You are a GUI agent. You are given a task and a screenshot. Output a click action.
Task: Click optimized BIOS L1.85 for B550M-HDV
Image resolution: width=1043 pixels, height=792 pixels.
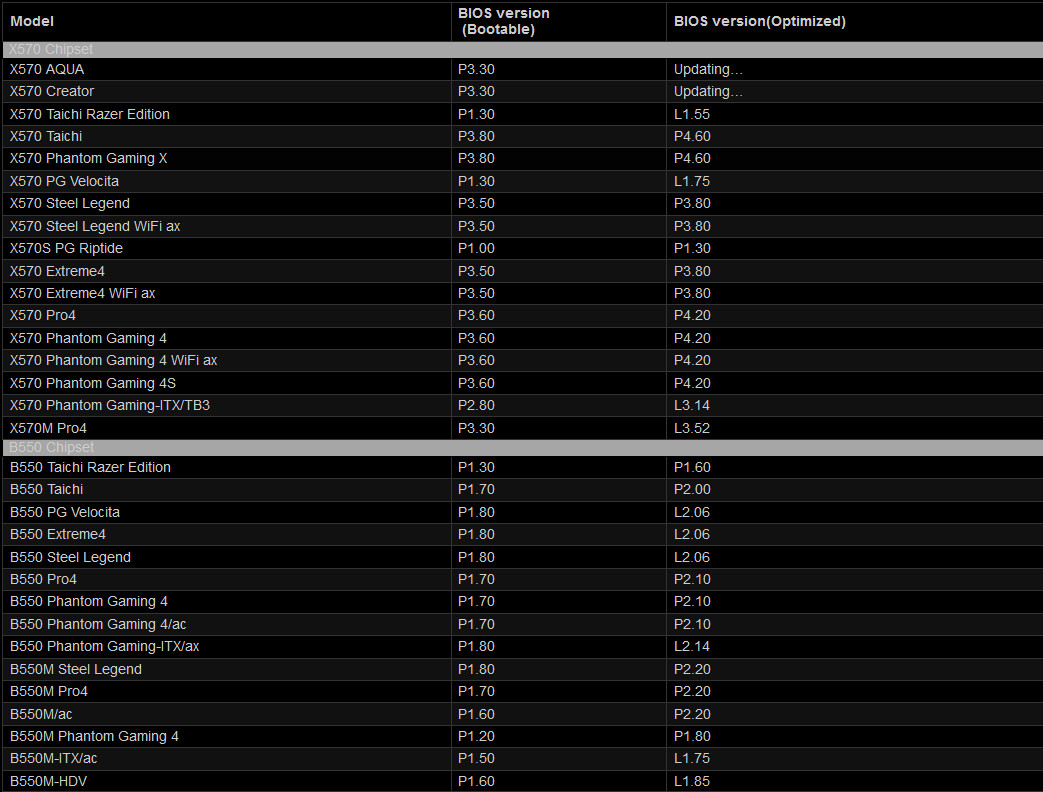[x=692, y=781]
